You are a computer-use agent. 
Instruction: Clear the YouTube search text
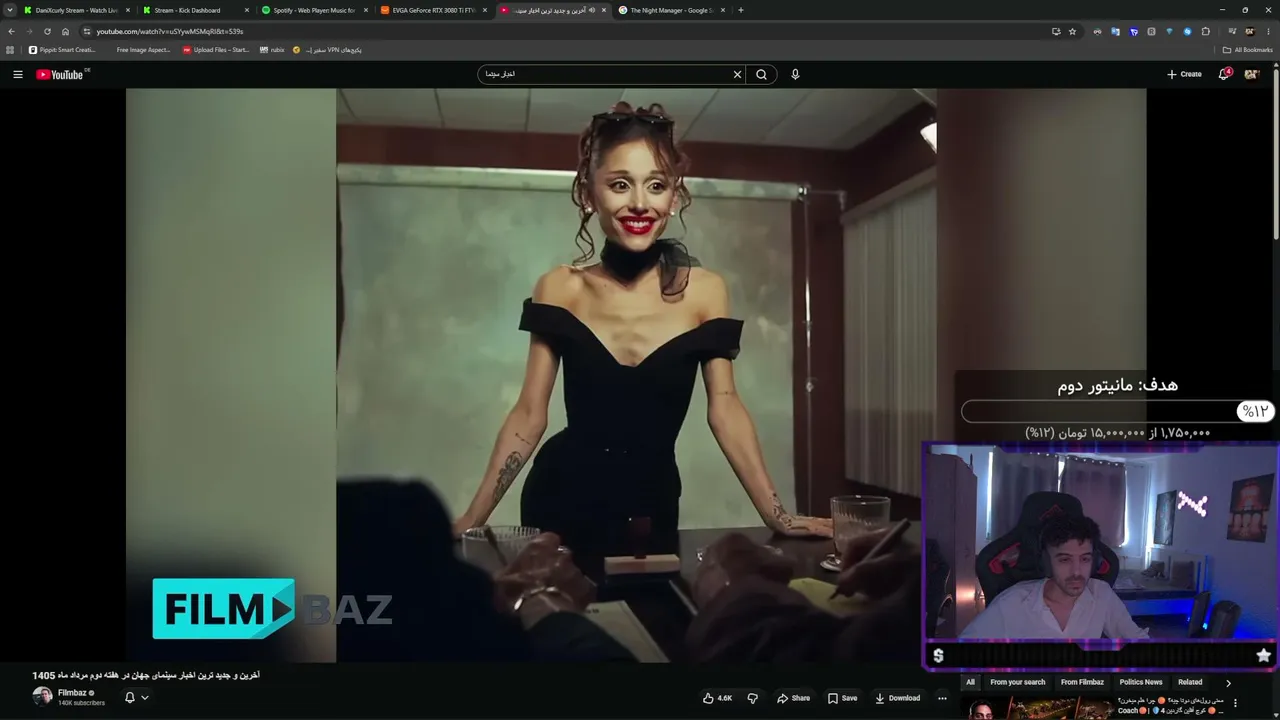(x=737, y=74)
